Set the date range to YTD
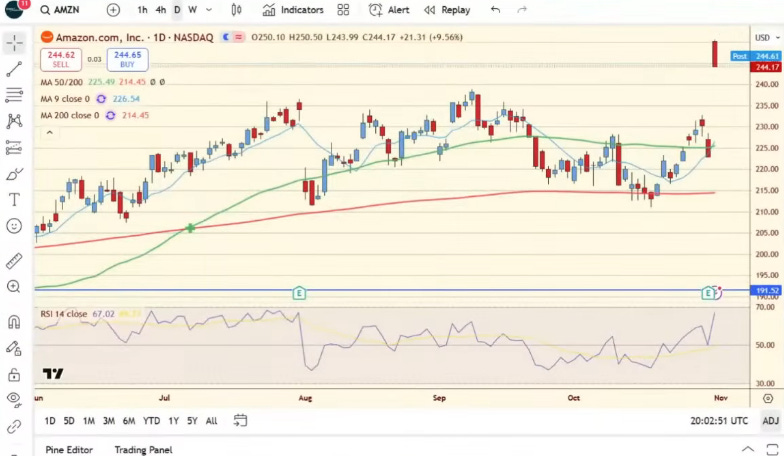 pyautogui.click(x=152, y=421)
